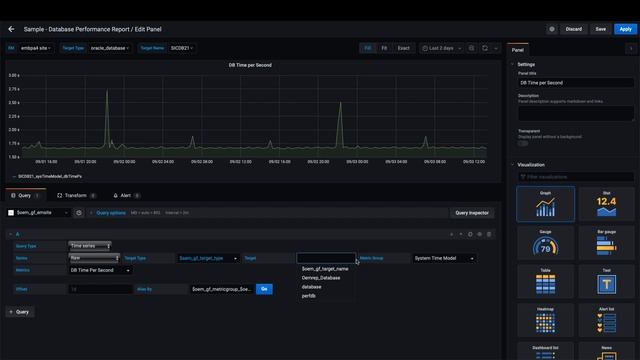Collapse the options pane arrow icon
The height and width of the screenshot is (360, 640).
click(631, 49)
